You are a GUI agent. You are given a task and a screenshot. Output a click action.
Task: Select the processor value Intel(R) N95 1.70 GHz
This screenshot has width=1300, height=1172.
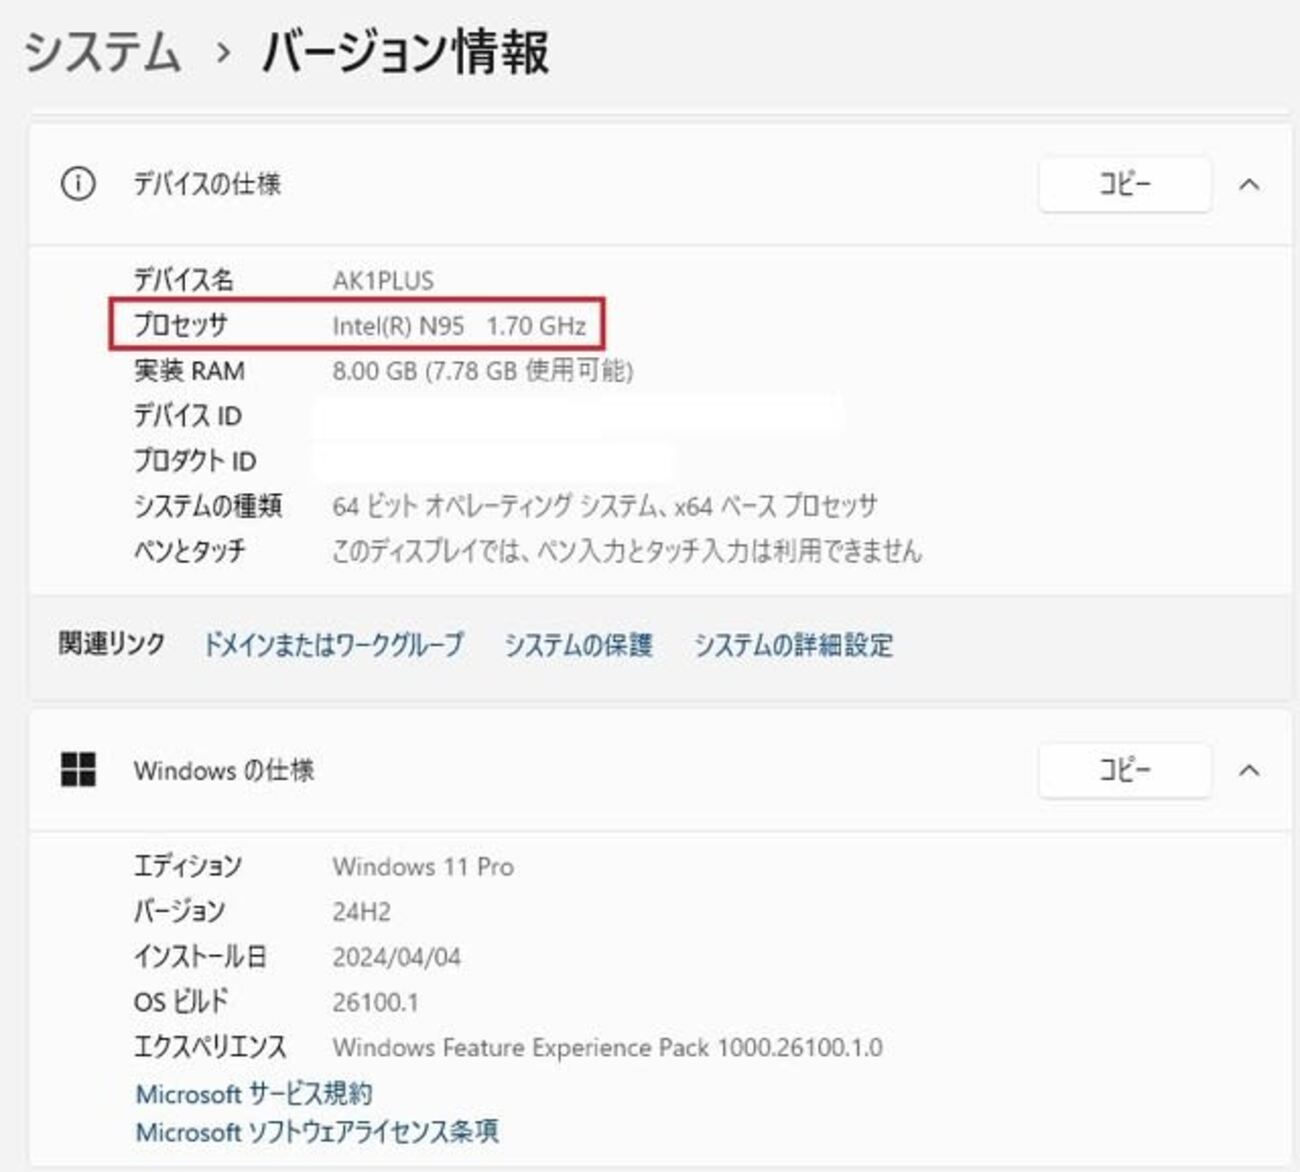pos(459,325)
